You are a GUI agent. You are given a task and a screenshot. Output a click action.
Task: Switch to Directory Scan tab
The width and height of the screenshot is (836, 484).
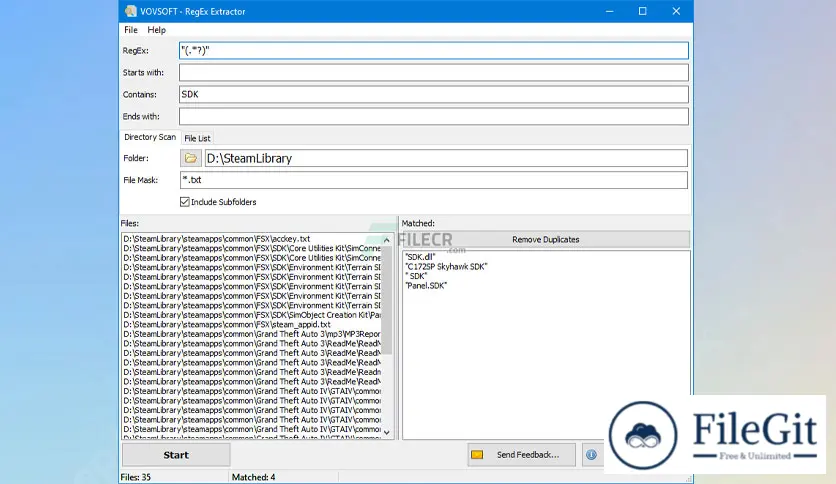tap(150, 137)
